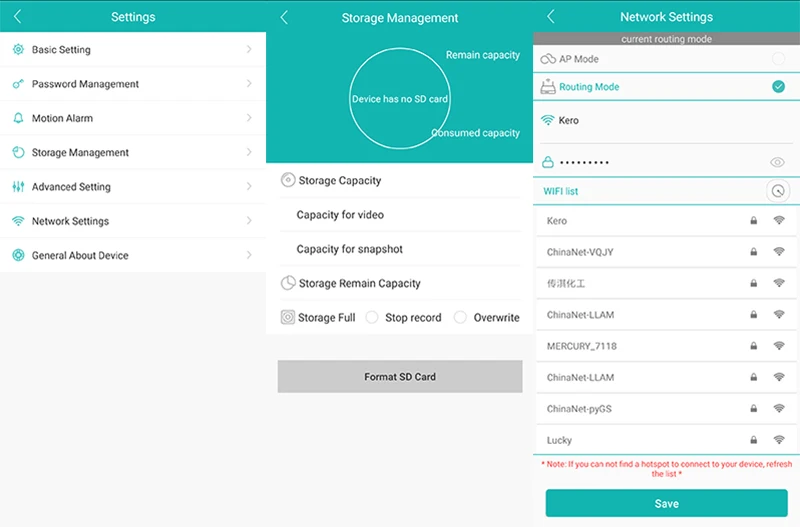This screenshot has width=800, height=527.
Task: Tap the Password Management key icon
Action: point(18,84)
